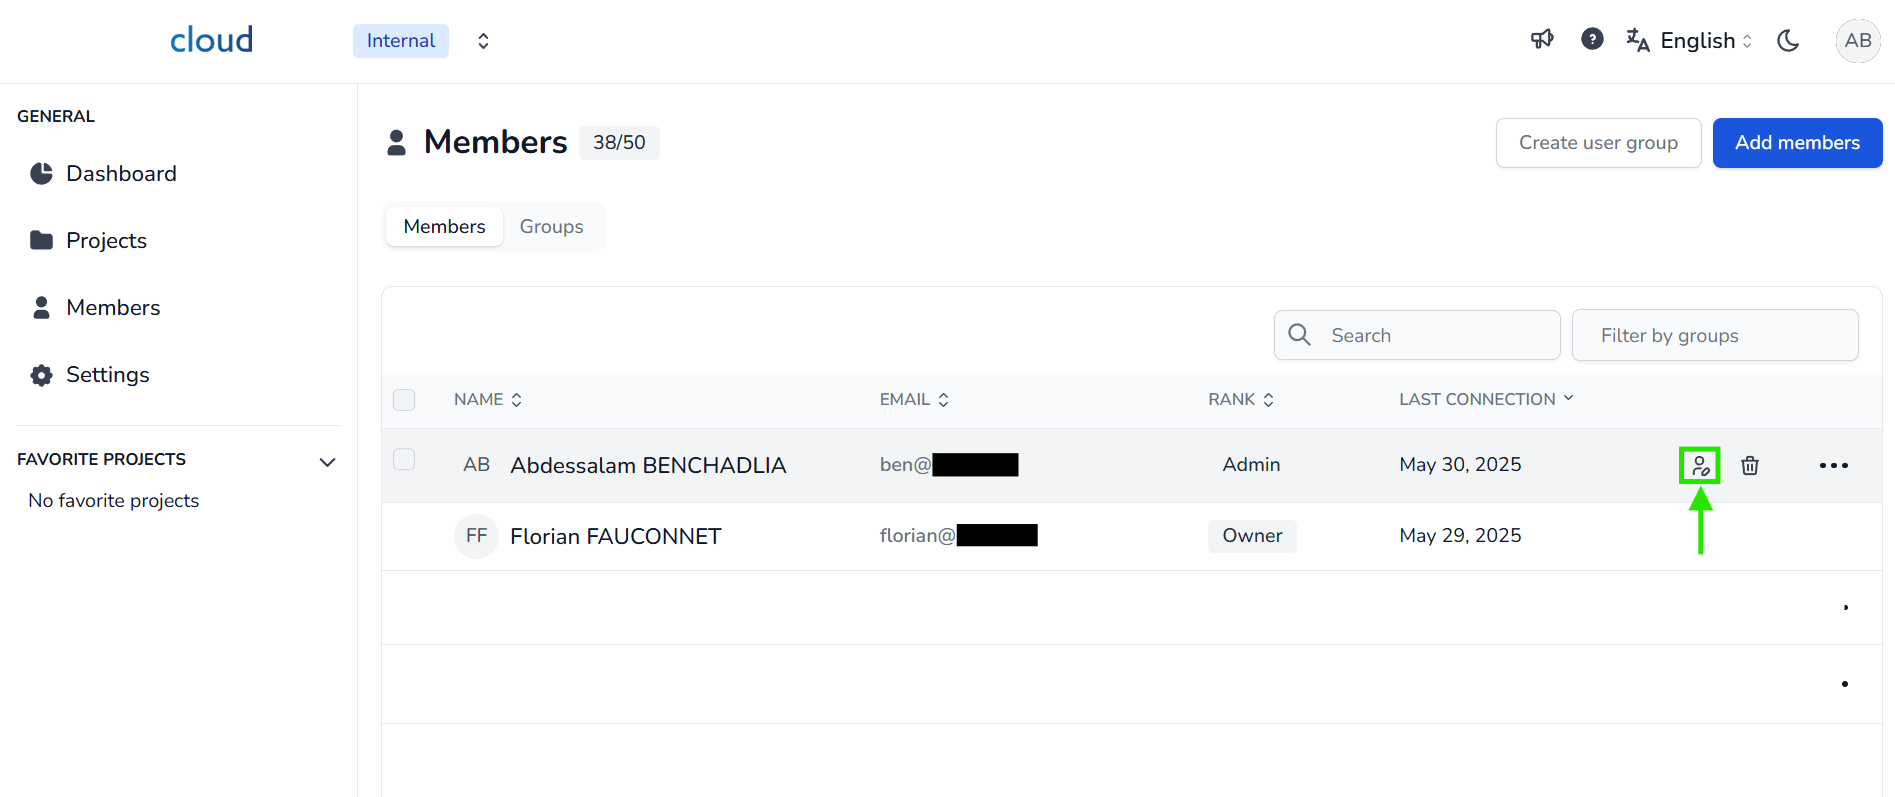
Task: Select the Abdessalam BENCHADLIA row checkbox
Action: tap(404, 460)
